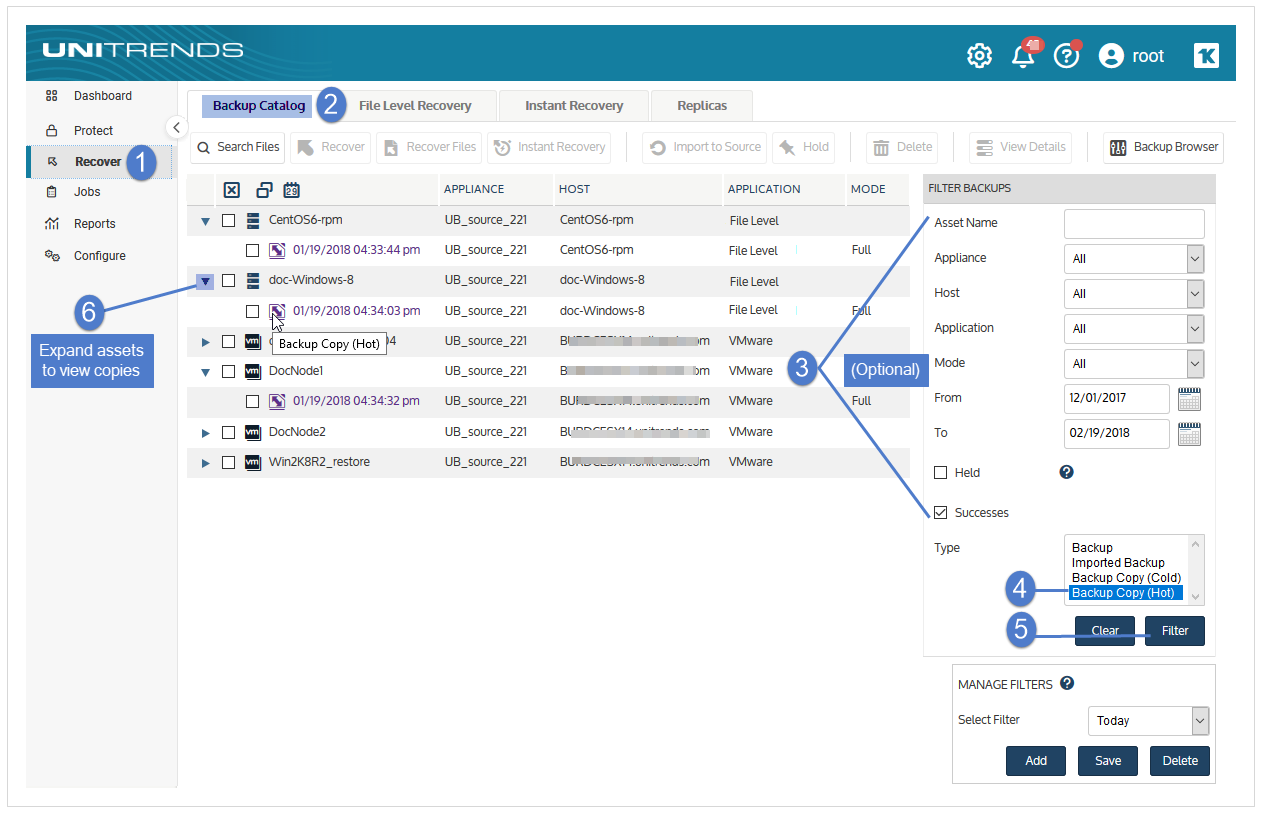The width and height of the screenshot is (1282, 834).
Task: Apply filters with the Filter button
Action: (x=1175, y=631)
